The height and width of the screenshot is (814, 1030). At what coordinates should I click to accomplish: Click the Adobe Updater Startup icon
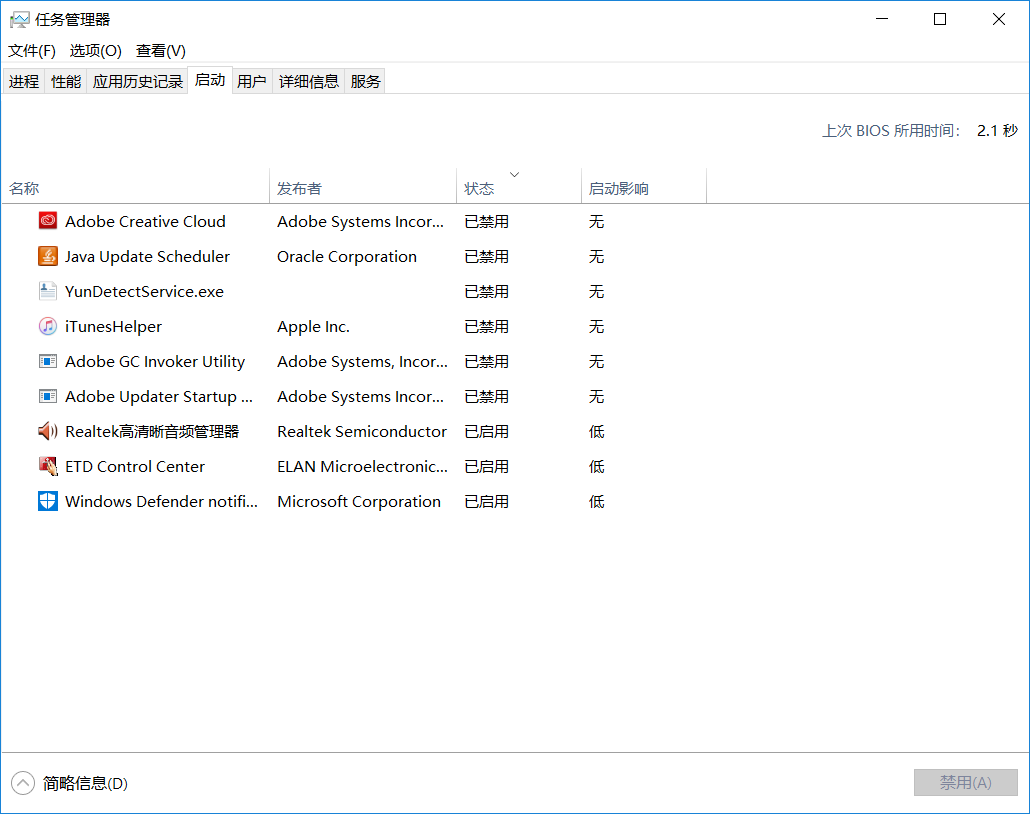point(48,396)
